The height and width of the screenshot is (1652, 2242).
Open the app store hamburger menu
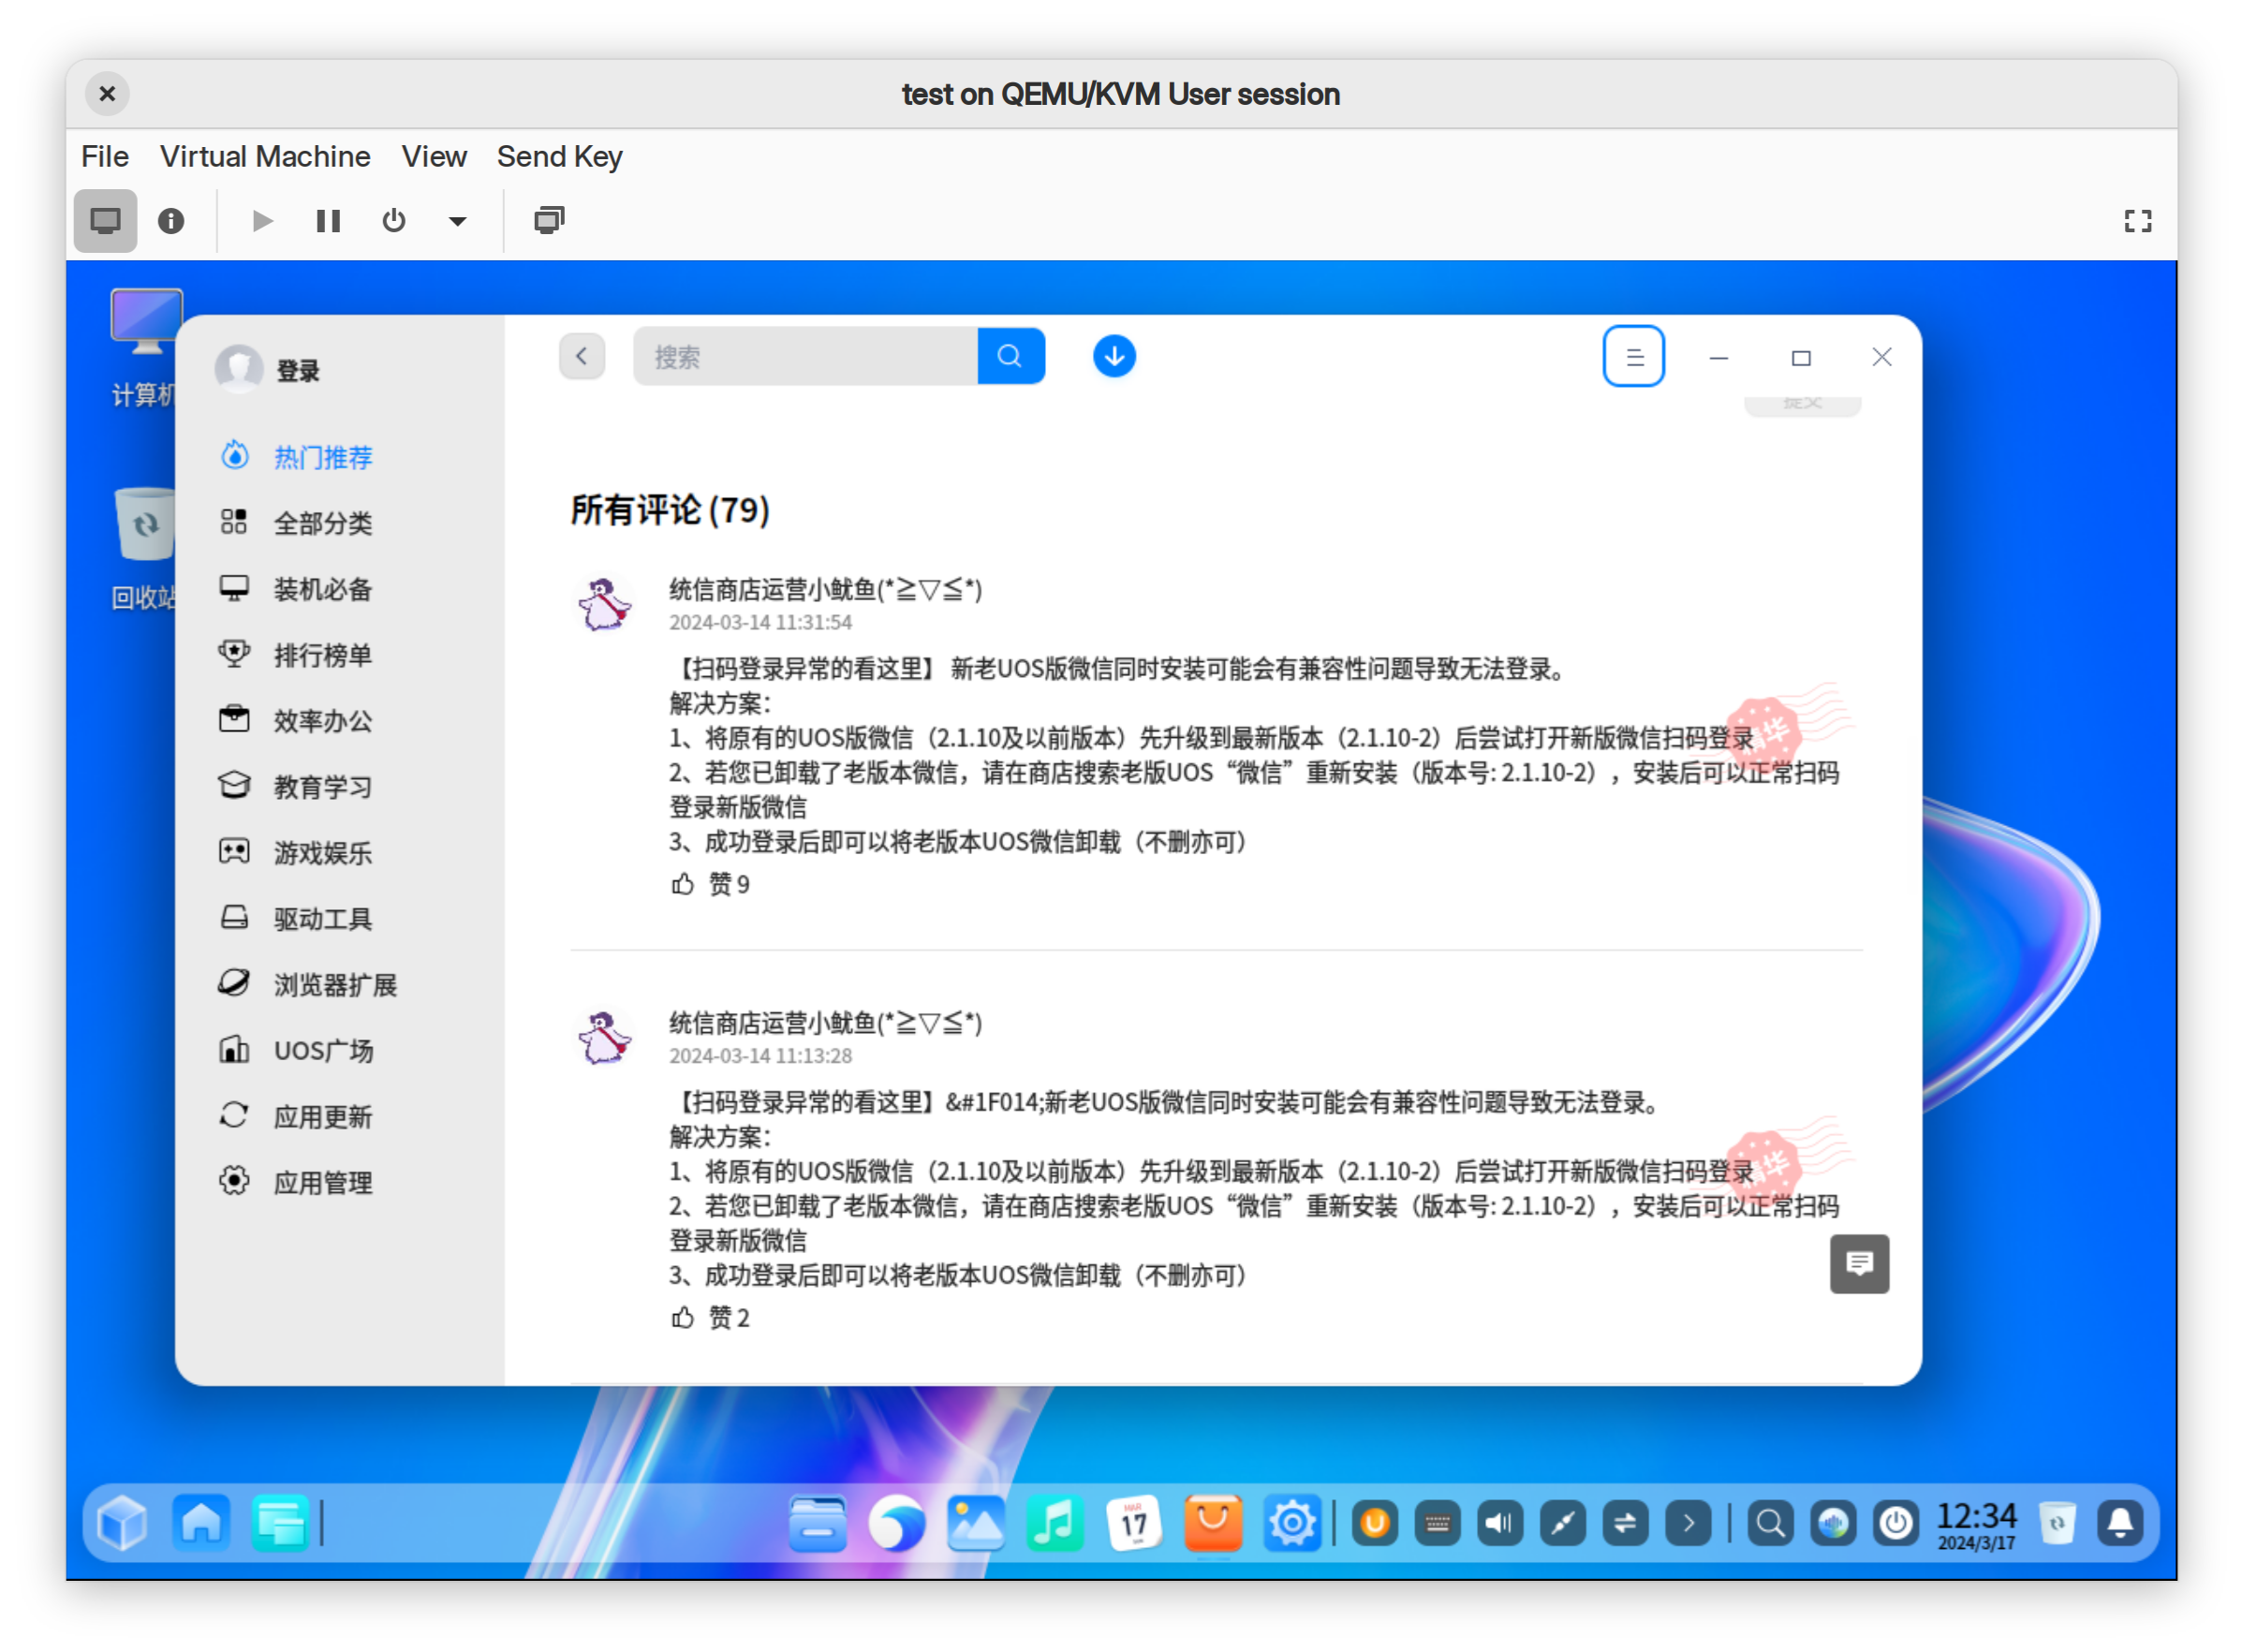click(x=1633, y=356)
